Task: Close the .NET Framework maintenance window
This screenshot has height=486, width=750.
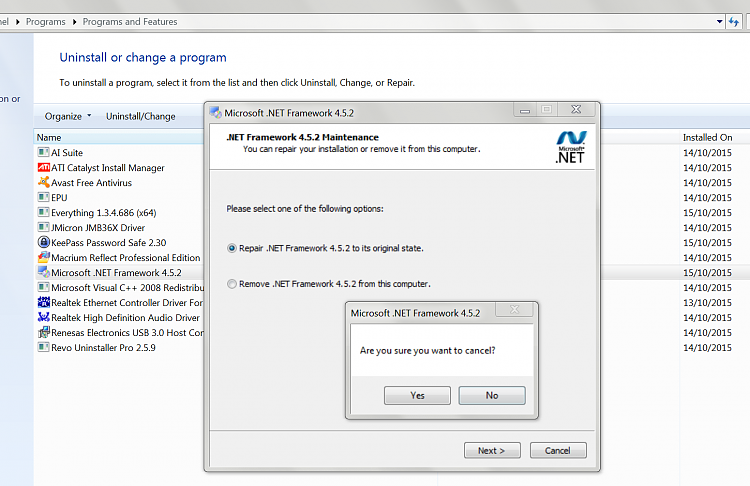Action: coord(576,110)
